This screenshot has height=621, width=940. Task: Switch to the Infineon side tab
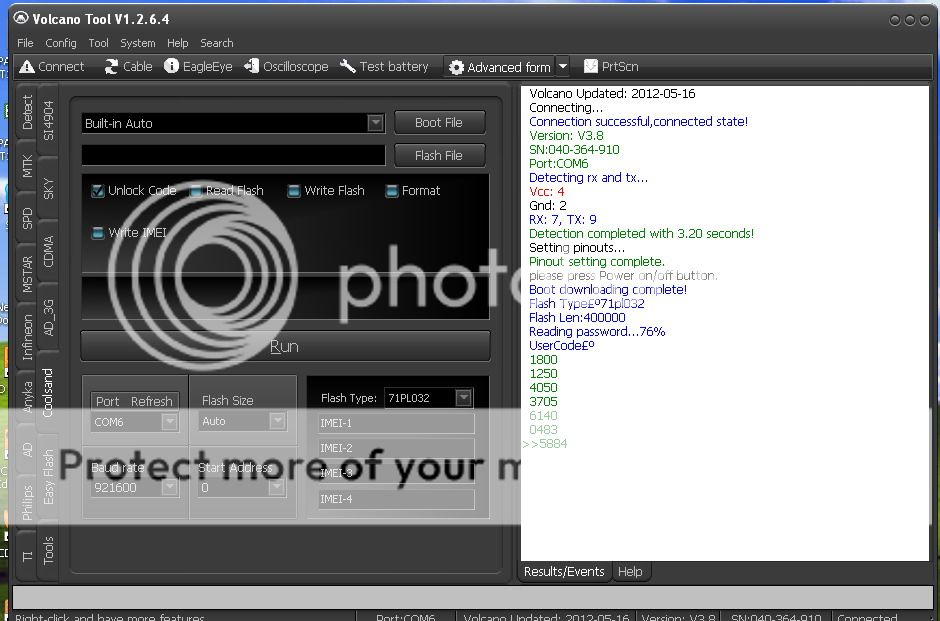tap(27, 336)
